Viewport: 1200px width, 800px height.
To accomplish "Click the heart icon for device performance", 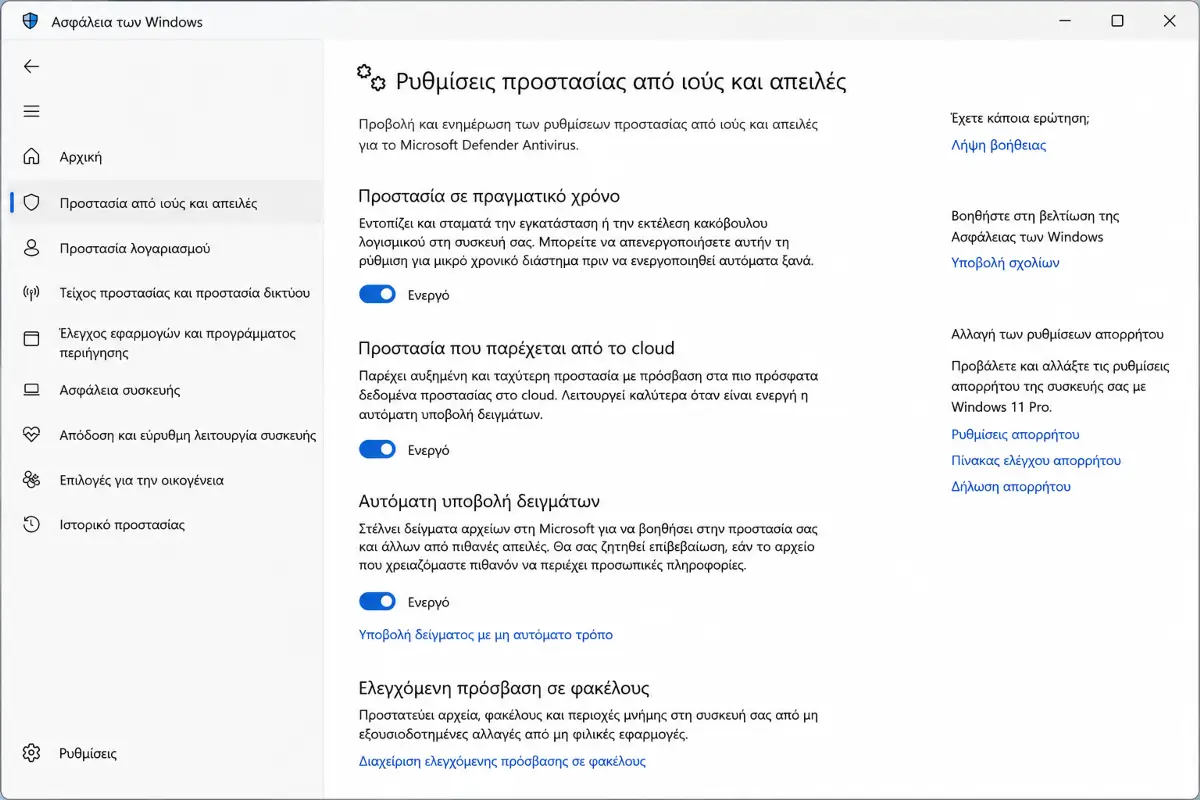I will tap(32, 435).
